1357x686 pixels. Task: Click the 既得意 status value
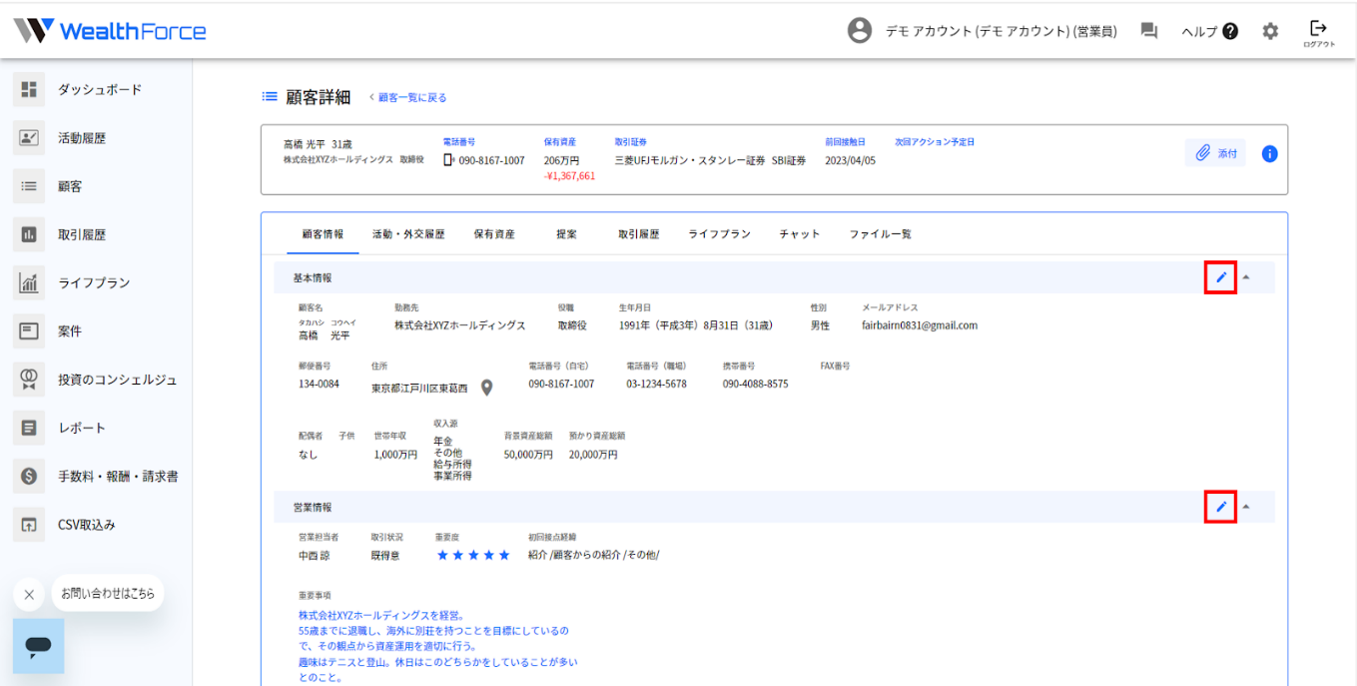[385, 555]
